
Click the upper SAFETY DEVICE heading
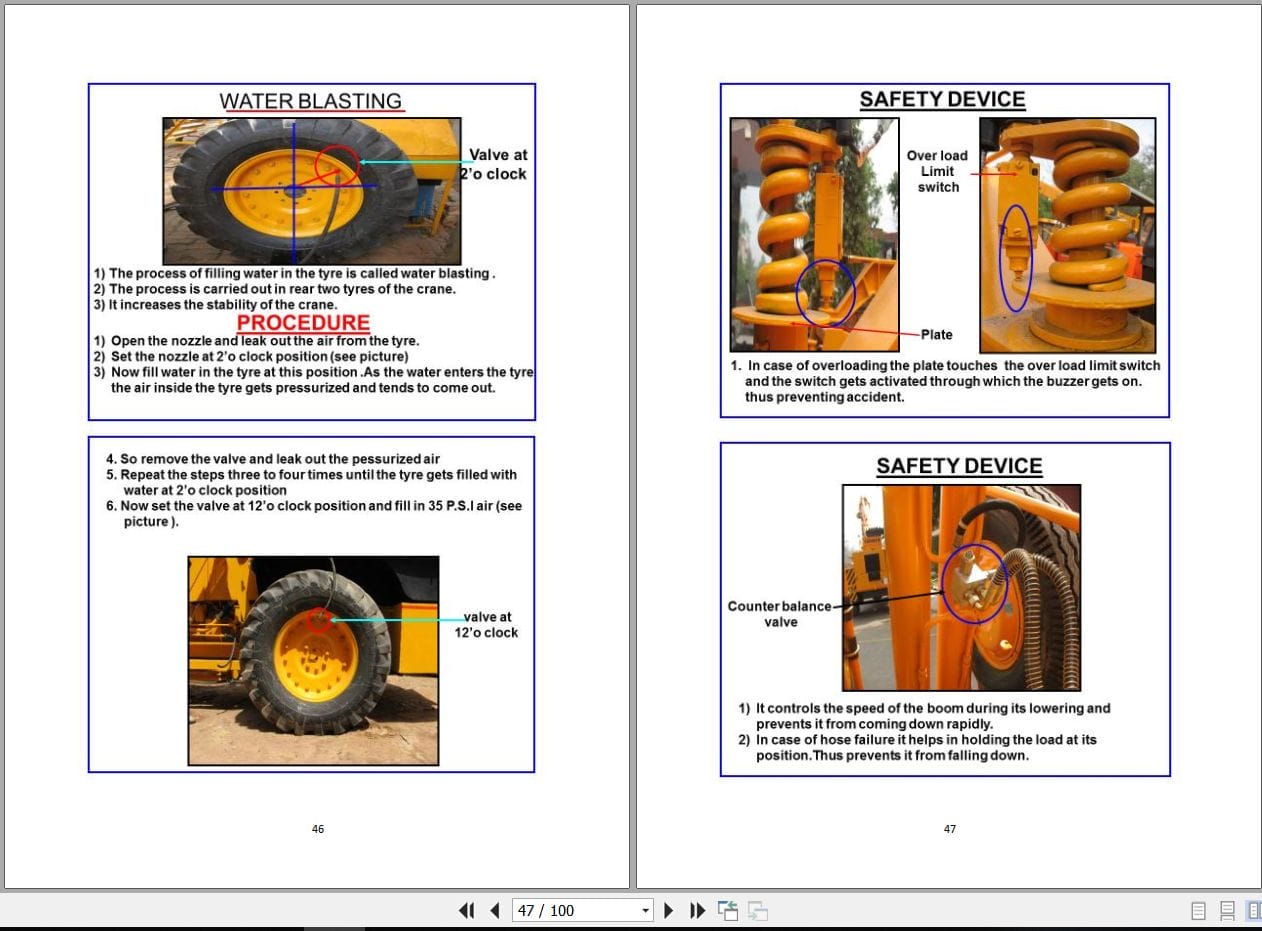pyautogui.click(x=943, y=99)
